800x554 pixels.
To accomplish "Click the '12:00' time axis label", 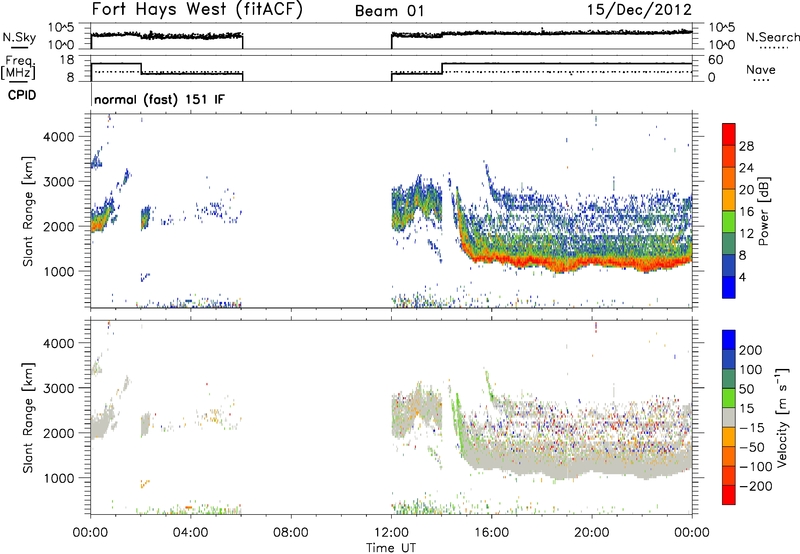I will (391, 533).
